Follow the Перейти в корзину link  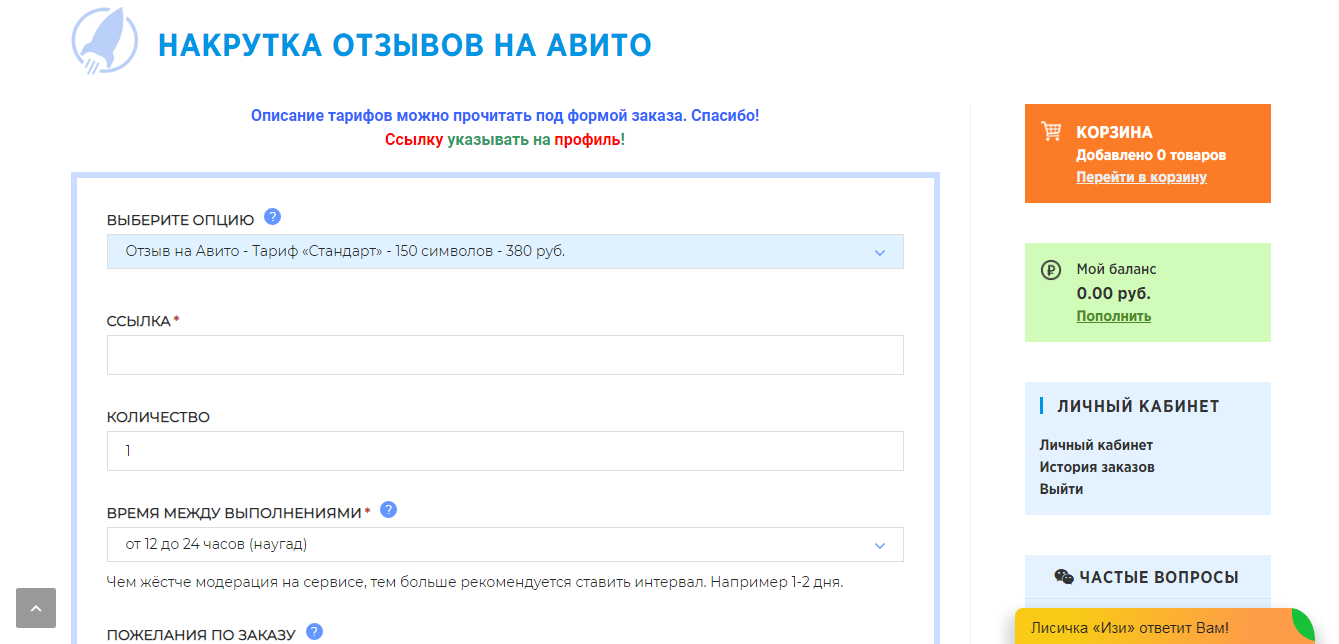tap(1141, 177)
